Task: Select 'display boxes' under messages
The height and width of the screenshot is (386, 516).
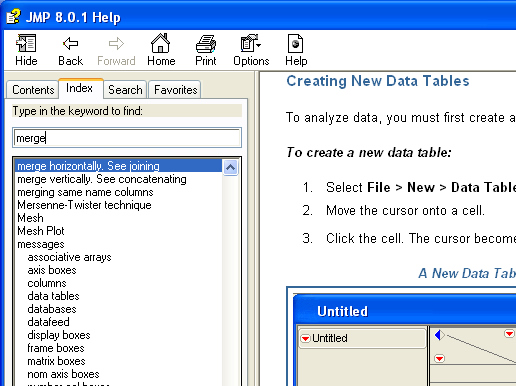Action: tap(59, 335)
